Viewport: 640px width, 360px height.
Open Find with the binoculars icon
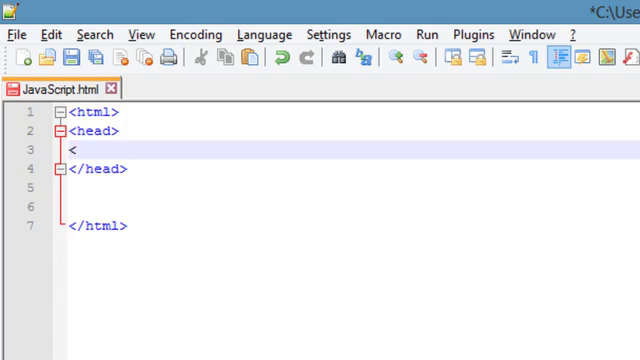coord(339,57)
